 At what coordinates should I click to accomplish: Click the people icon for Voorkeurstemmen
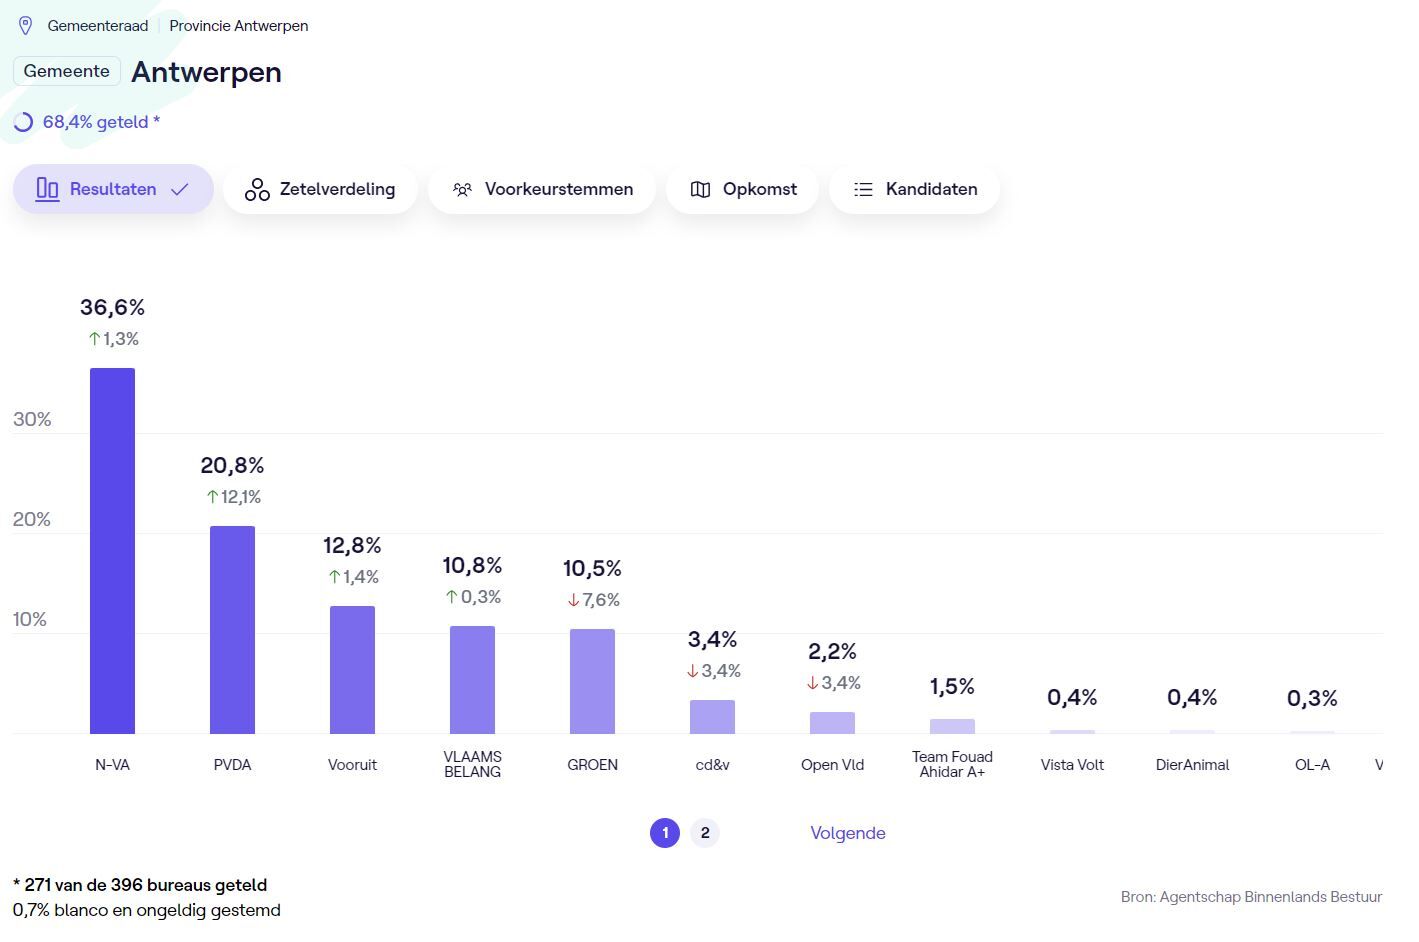click(x=462, y=189)
